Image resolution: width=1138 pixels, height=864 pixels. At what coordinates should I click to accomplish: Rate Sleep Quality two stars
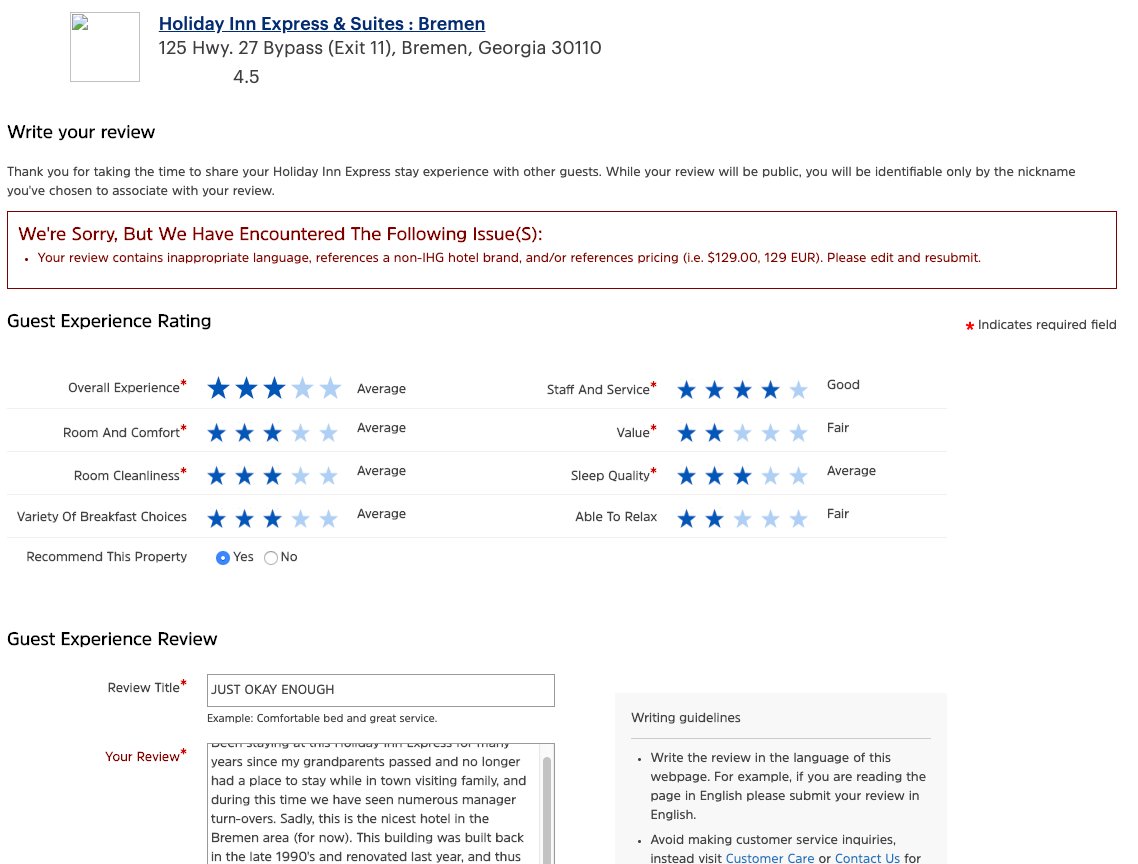click(x=714, y=476)
